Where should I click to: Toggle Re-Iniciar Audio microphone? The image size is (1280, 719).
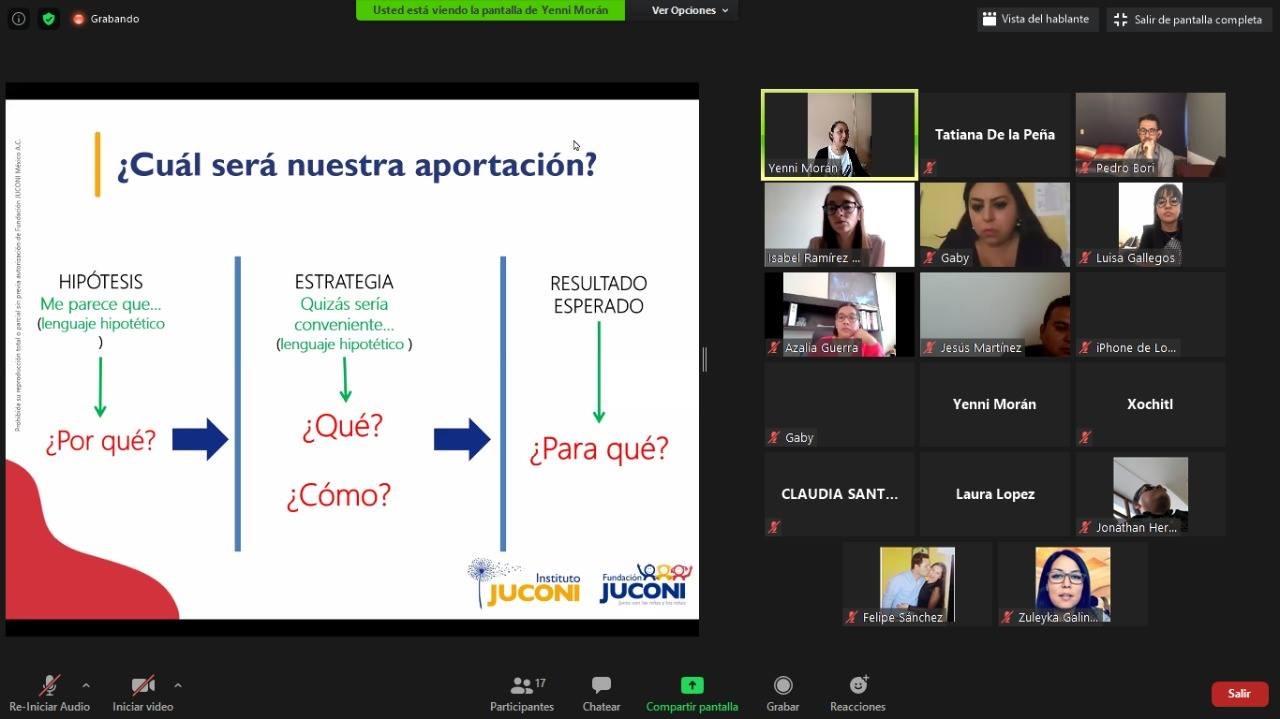[49, 694]
